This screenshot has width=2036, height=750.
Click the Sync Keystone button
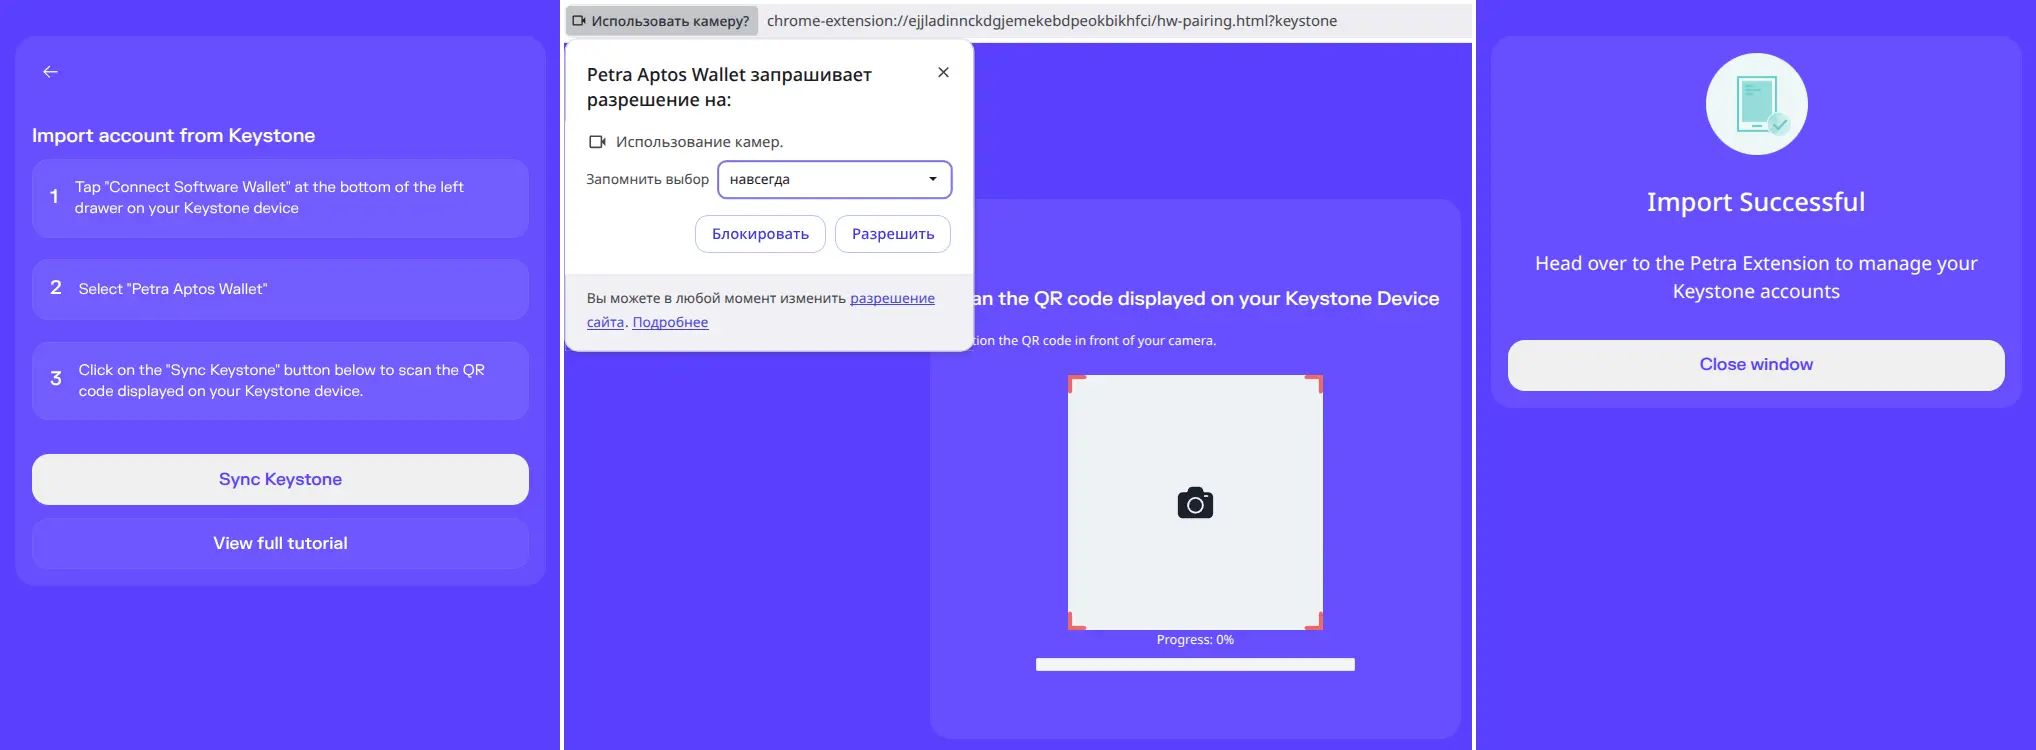point(280,479)
